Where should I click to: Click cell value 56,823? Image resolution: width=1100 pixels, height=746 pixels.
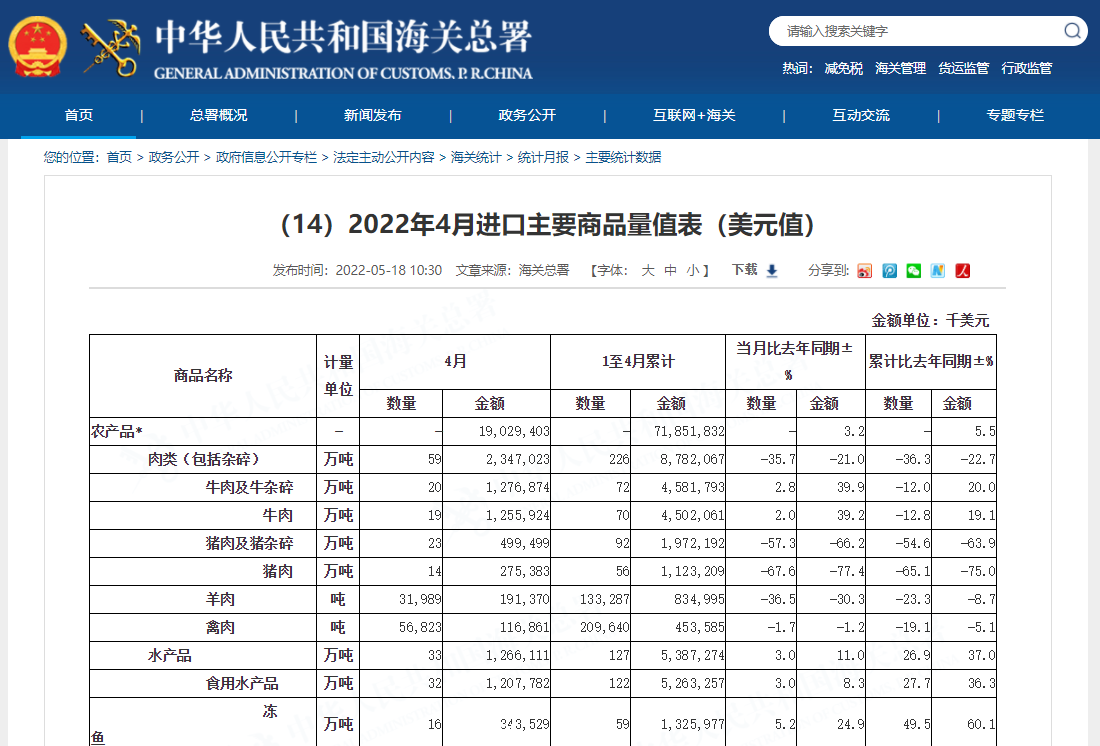pyautogui.click(x=420, y=628)
